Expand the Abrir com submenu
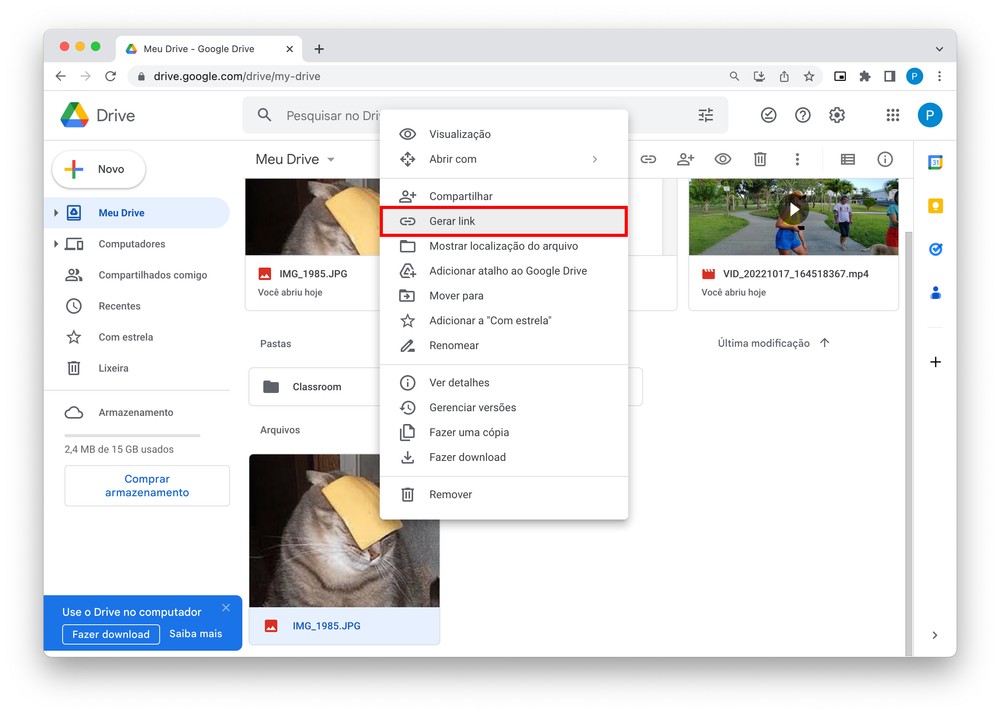 [594, 159]
